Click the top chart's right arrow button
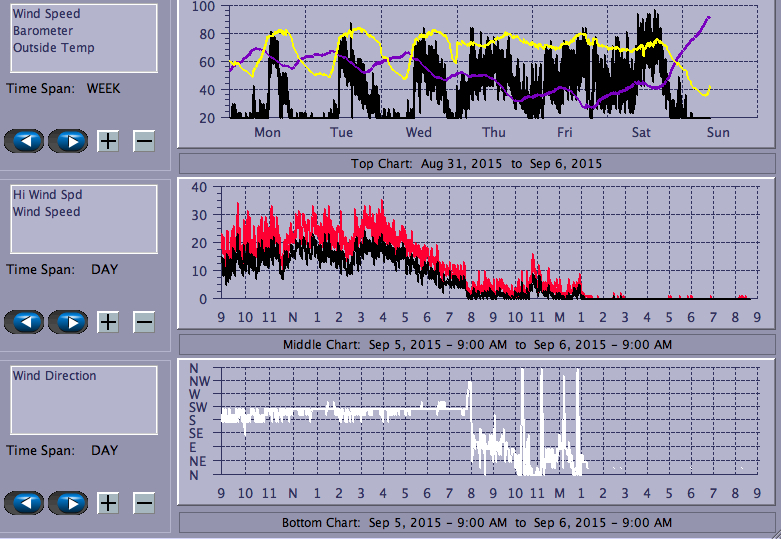 [x=68, y=141]
